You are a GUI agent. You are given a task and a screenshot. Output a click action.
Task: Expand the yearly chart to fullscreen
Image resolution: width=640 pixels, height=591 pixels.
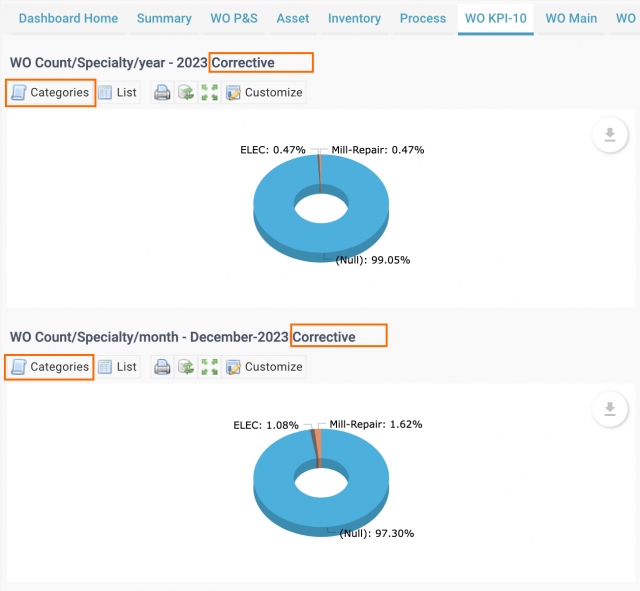[x=209, y=93]
